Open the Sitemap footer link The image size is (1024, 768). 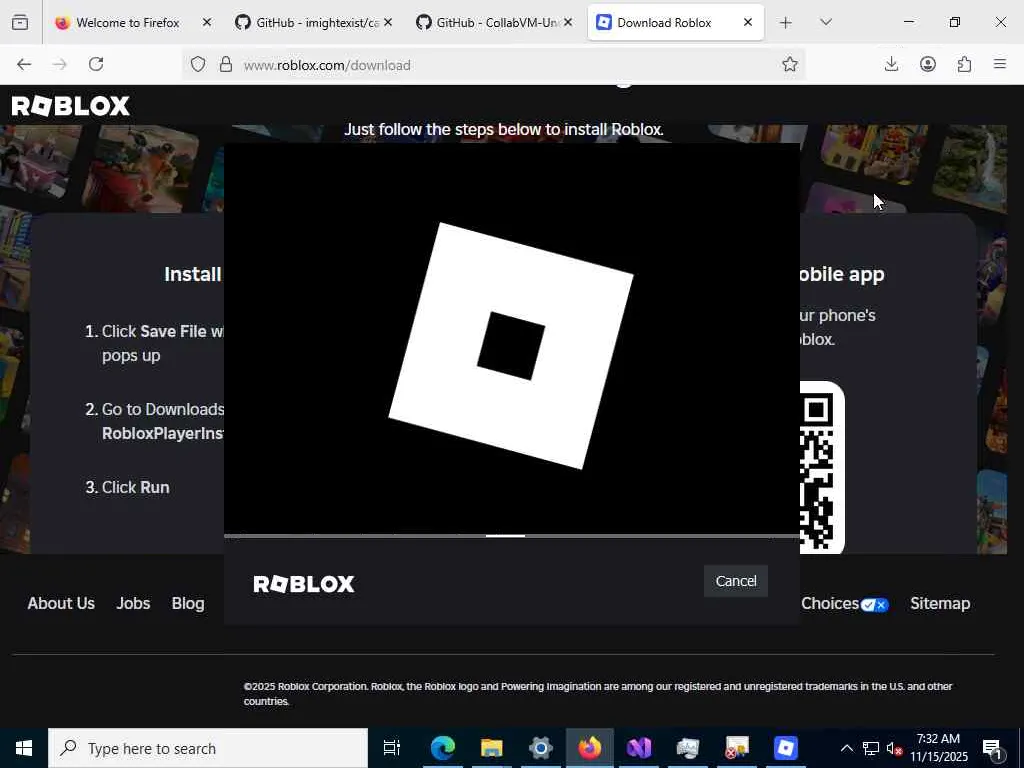940,603
